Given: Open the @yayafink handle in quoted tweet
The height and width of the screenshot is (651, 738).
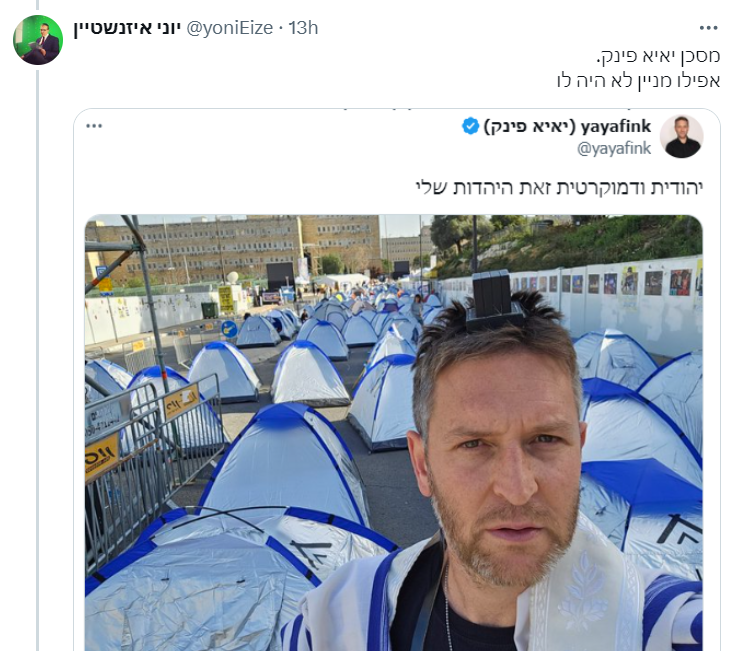Looking at the screenshot, I should click(x=614, y=148).
